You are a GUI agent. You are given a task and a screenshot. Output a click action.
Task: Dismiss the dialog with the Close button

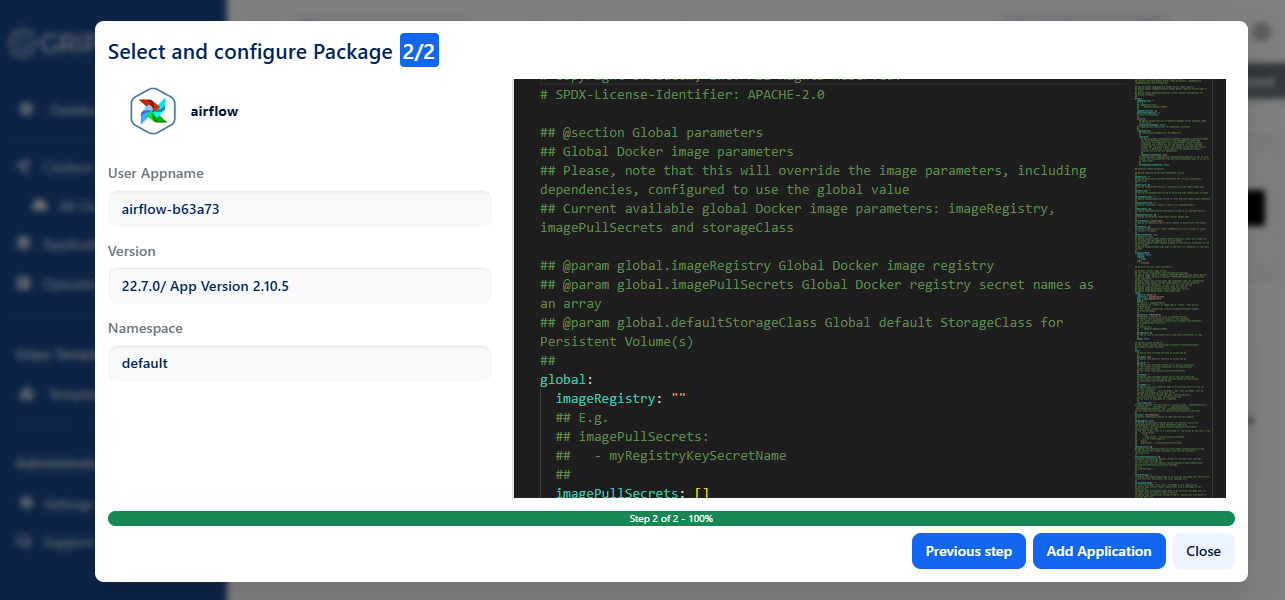(1203, 551)
